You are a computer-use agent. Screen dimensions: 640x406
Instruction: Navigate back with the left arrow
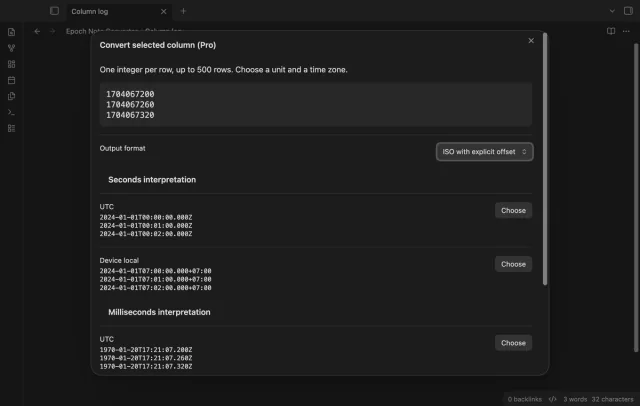[x=37, y=31]
